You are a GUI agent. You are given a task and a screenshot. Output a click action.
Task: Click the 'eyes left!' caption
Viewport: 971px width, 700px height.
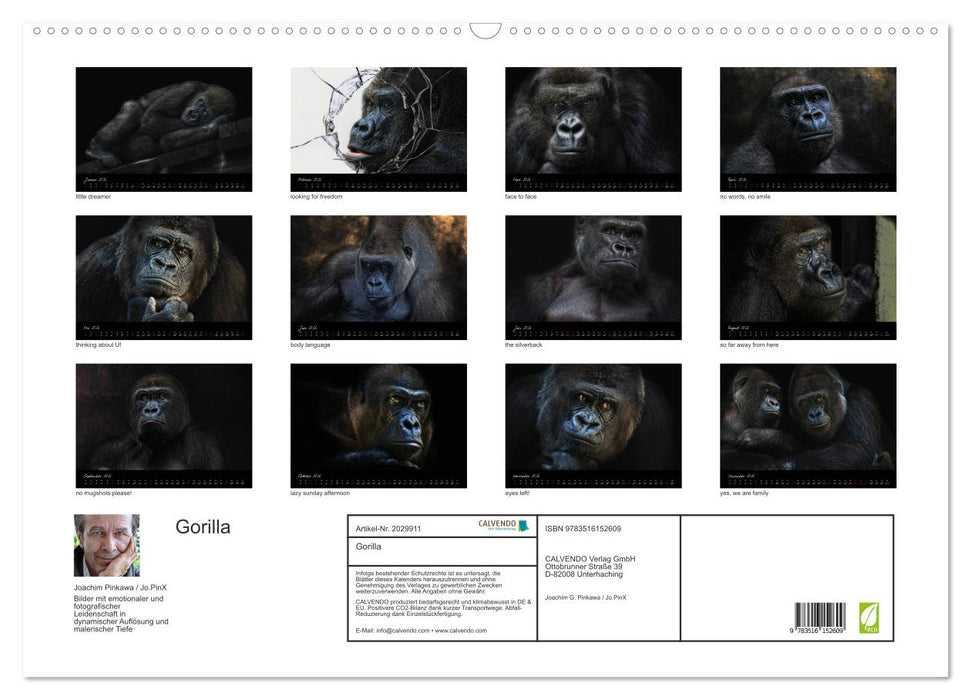[x=517, y=491]
